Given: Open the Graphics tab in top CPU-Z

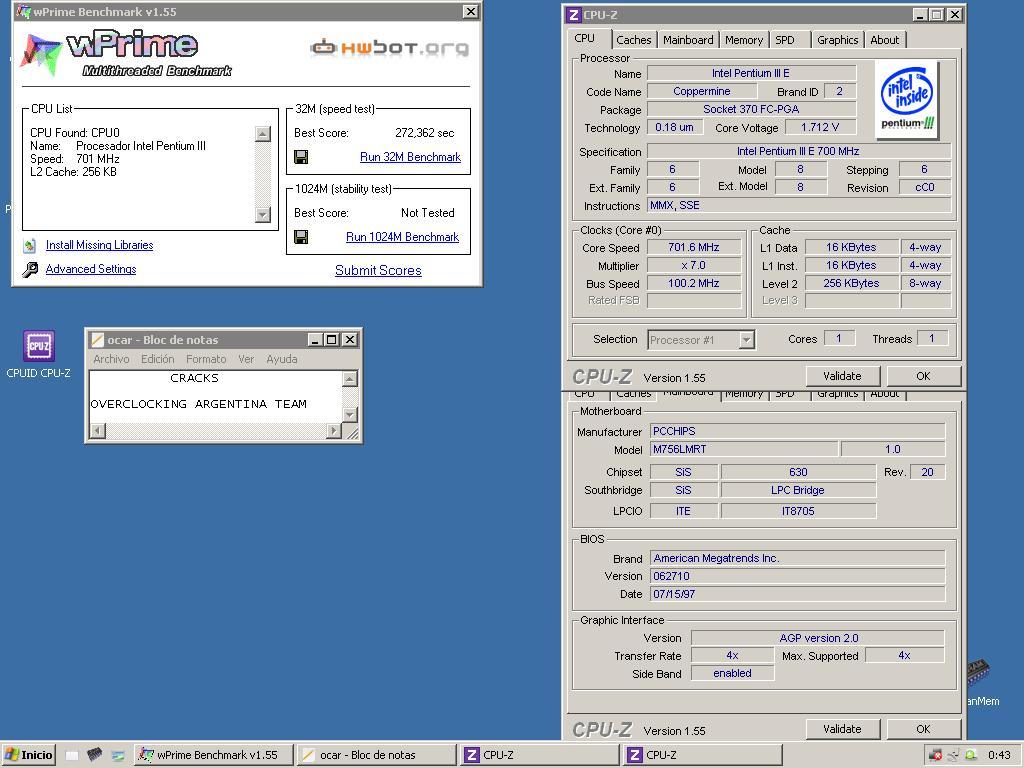Looking at the screenshot, I should [x=837, y=40].
